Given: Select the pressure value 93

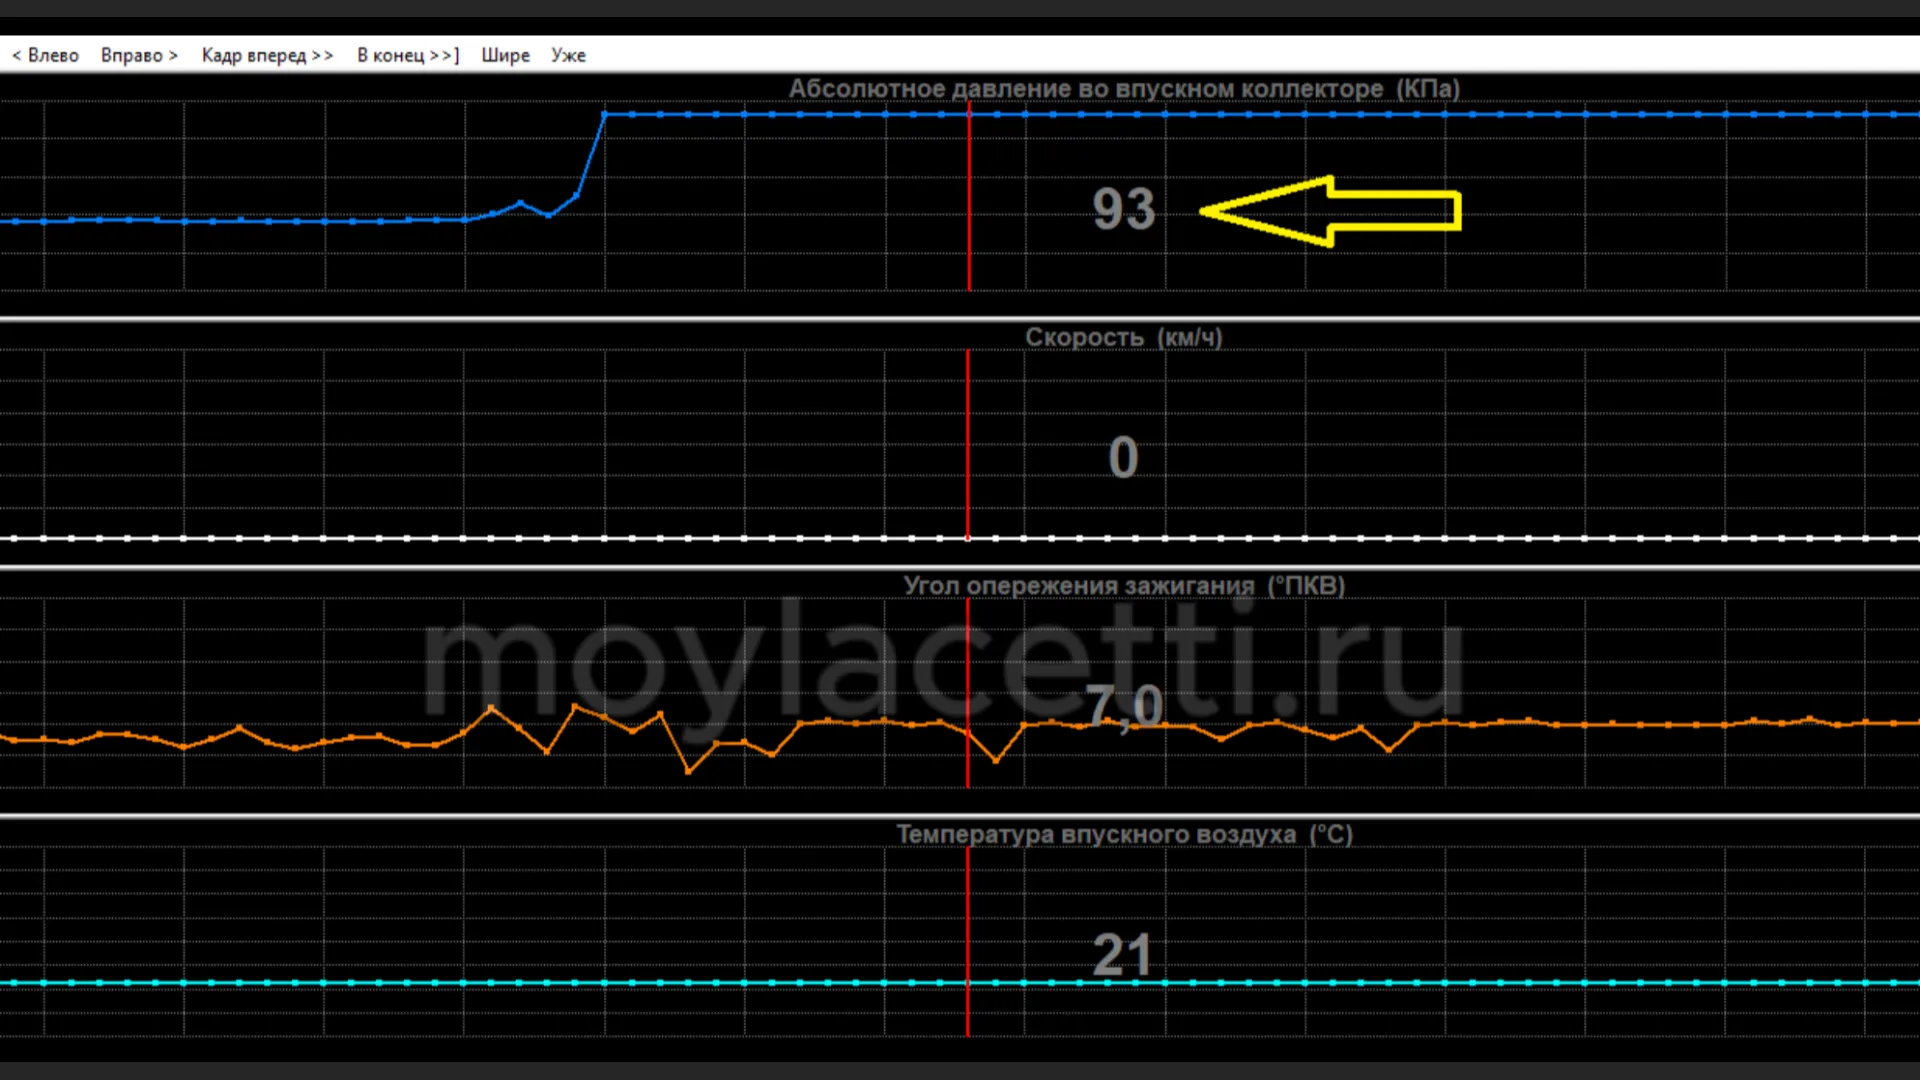Looking at the screenshot, I should coord(1124,210).
